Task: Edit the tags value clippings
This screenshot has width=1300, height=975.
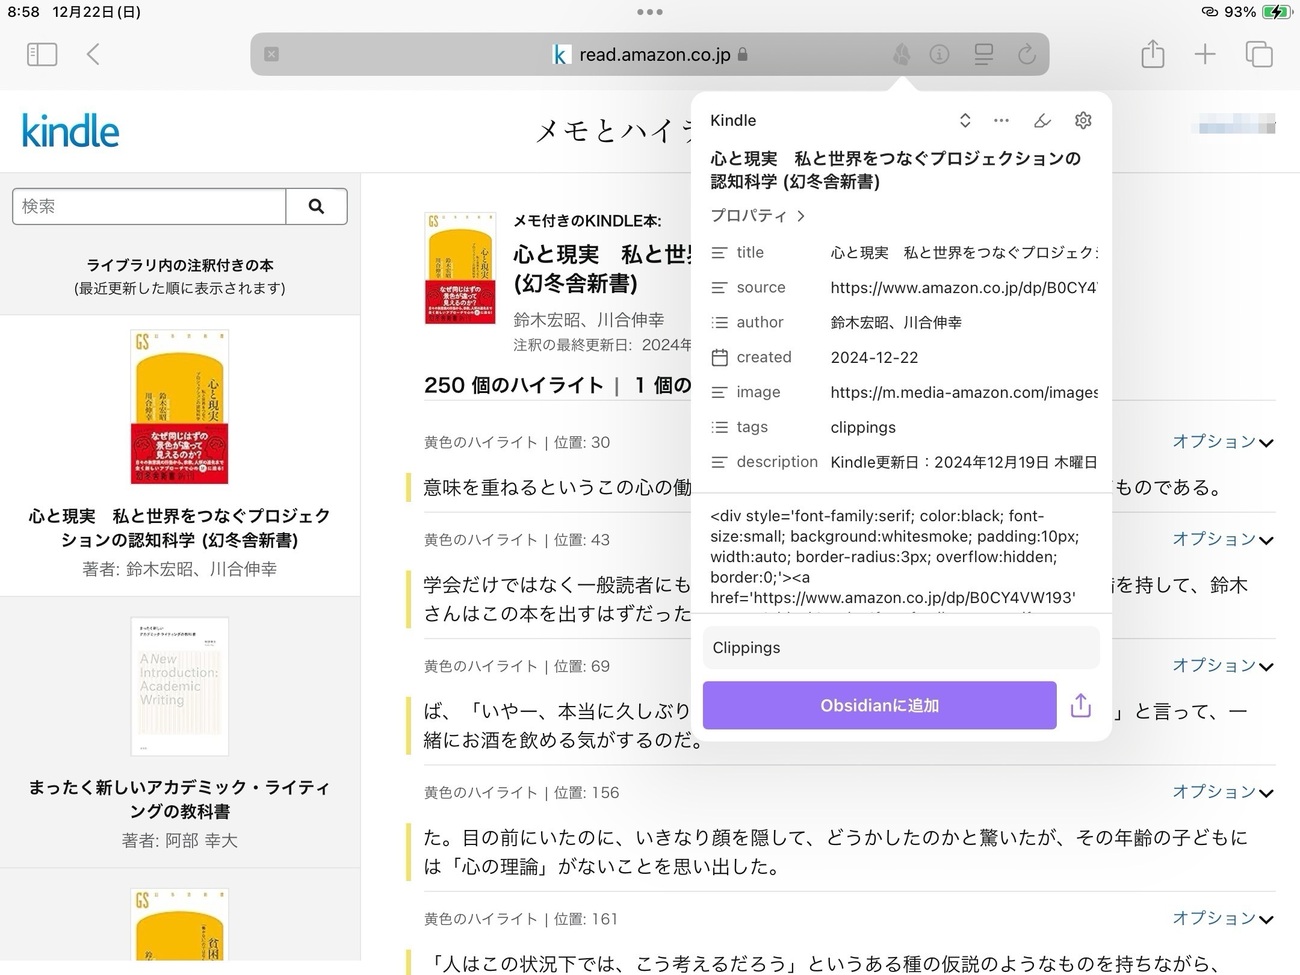Action: point(863,427)
